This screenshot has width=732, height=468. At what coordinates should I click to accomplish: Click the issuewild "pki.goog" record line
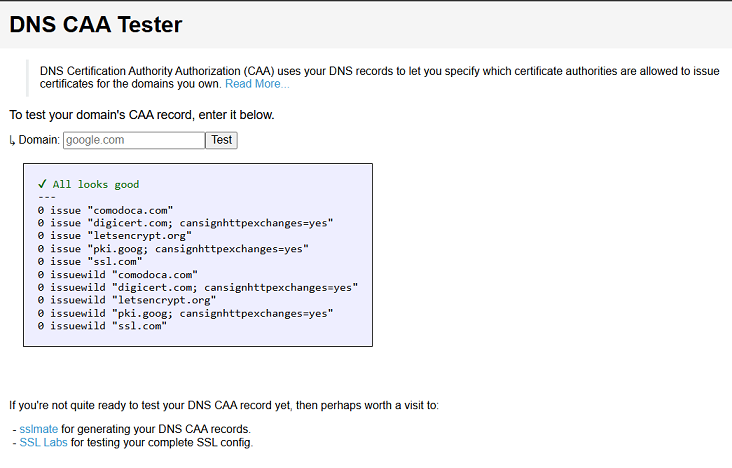click(x=185, y=314)
